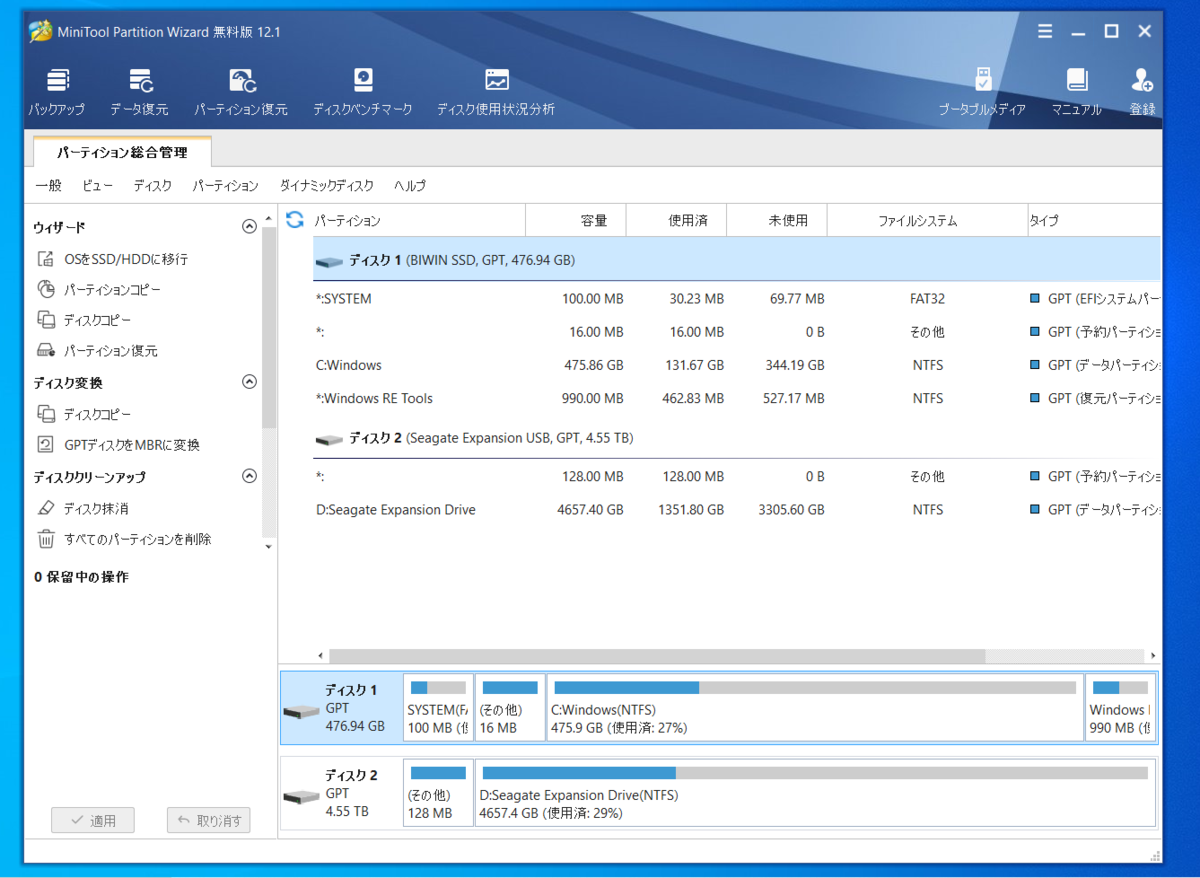Click D:Seagate Expansion Drive(NTFS) map block
The image size is (1200, 878).
pyautogui.click(x=815, y=794)
